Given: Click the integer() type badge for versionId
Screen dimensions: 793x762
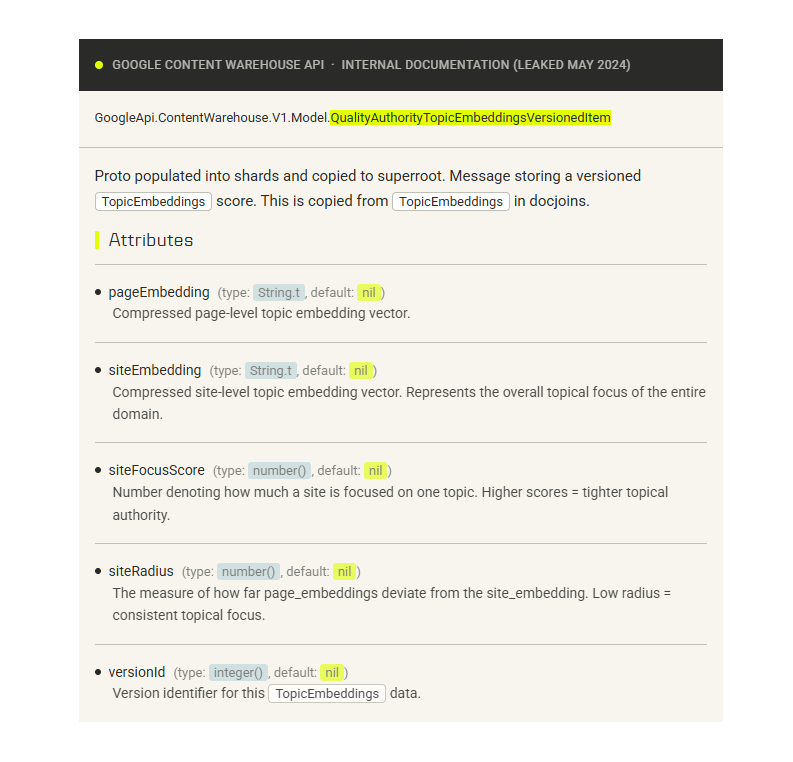Looking at the screenshot, I should click(x=238, y=673).
